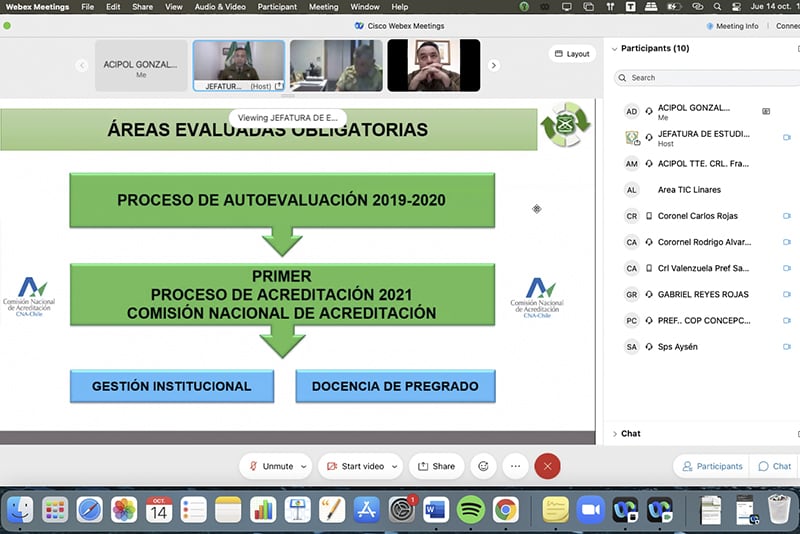Toggle the Participants panel button
This screenshot has height=534, width=800.
[x=711, y=466]
